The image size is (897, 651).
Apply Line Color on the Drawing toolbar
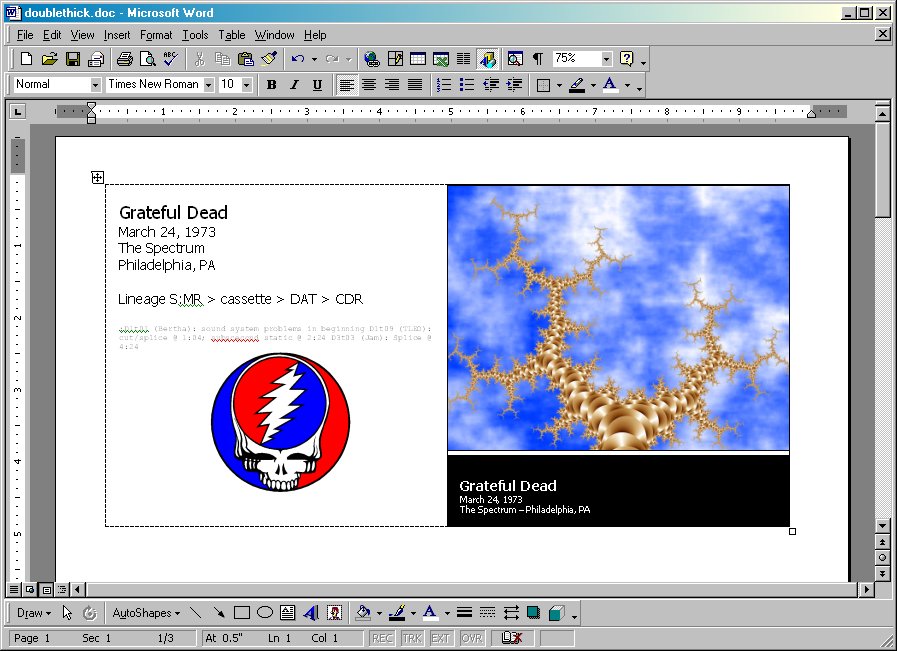(x=397, y=613)
